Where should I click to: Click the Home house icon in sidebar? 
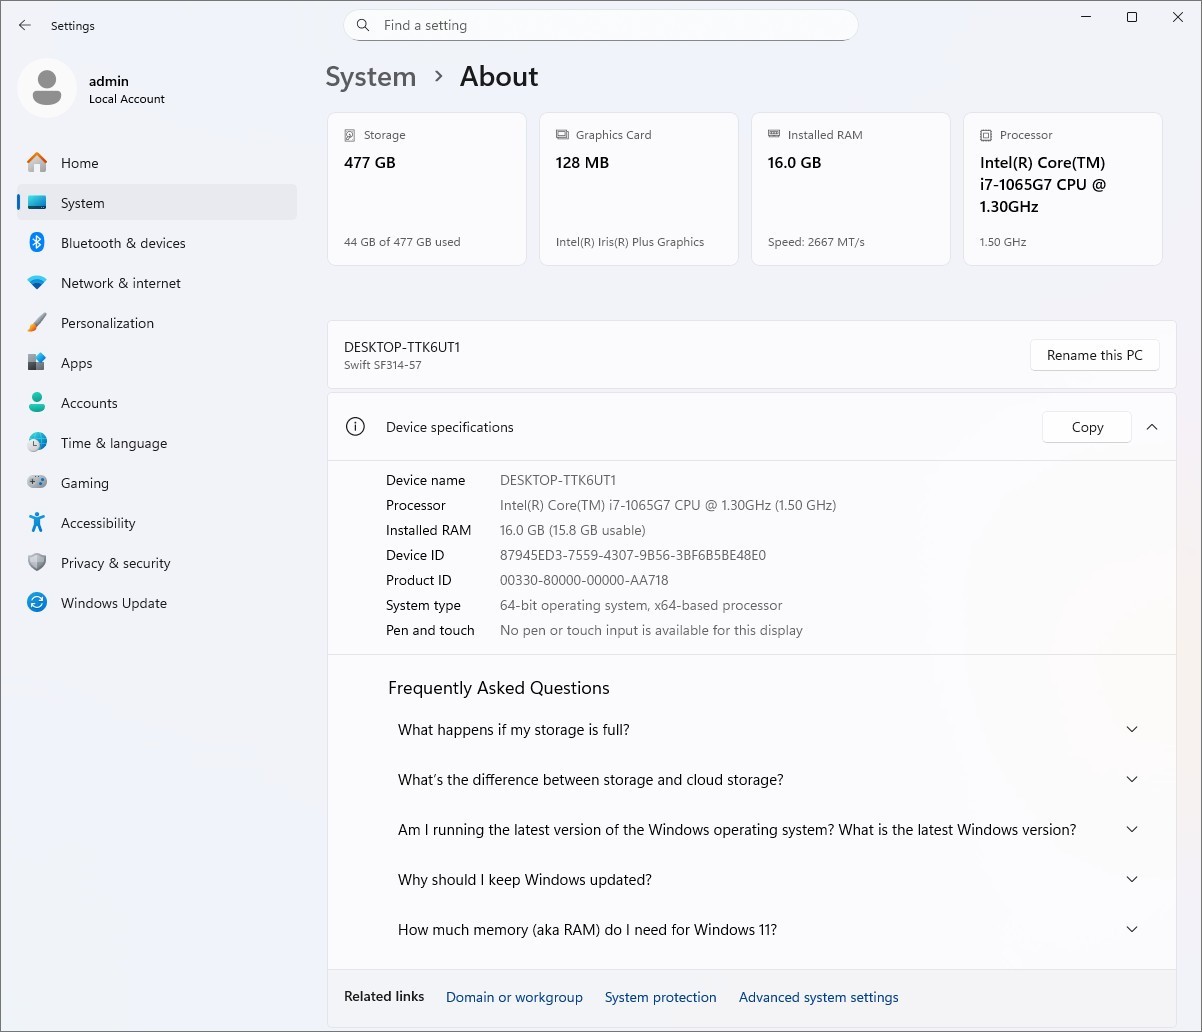[37, 162]
